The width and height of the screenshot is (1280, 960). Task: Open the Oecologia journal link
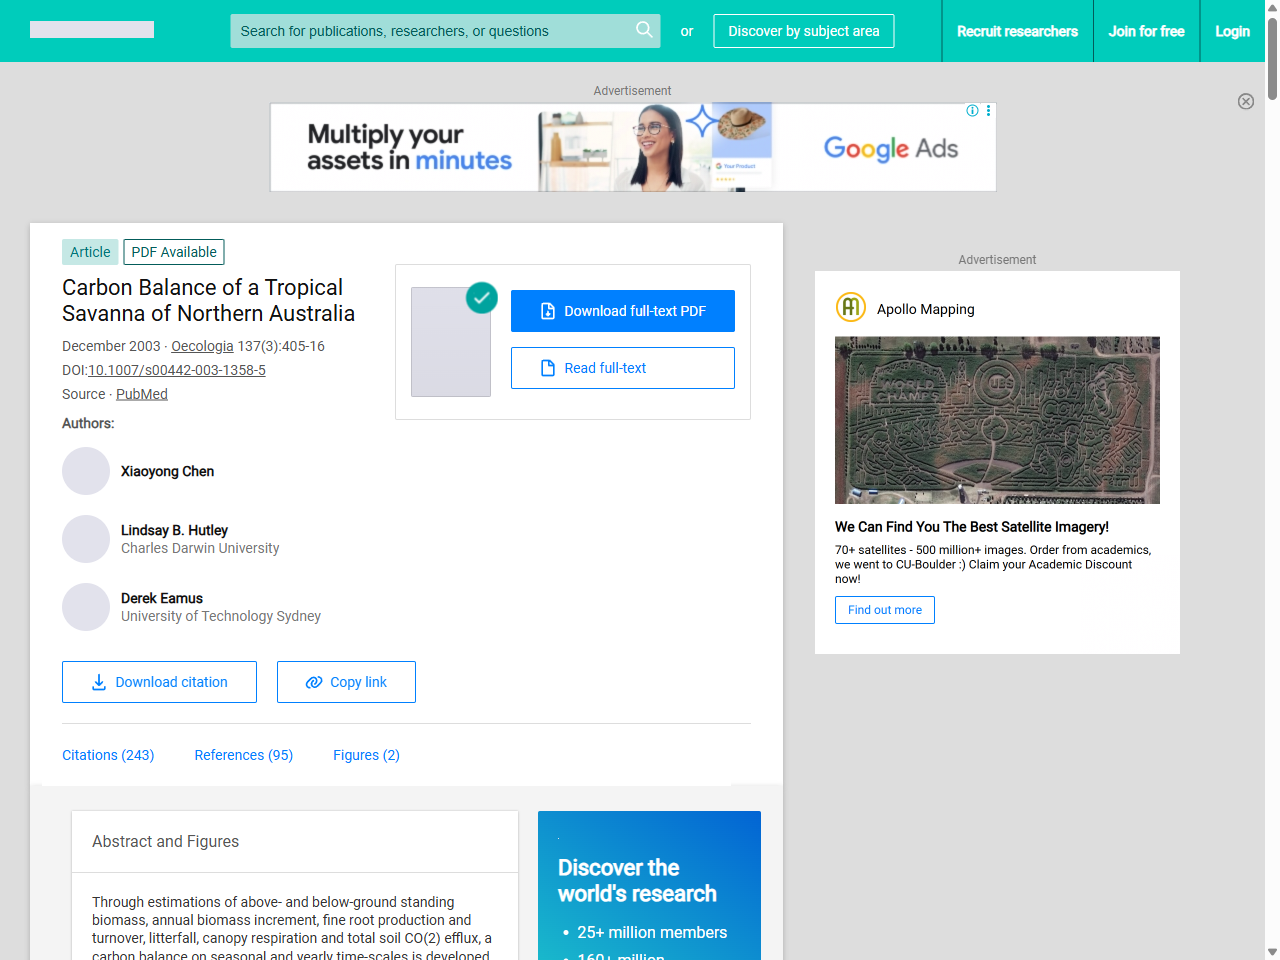pos(202,346)
